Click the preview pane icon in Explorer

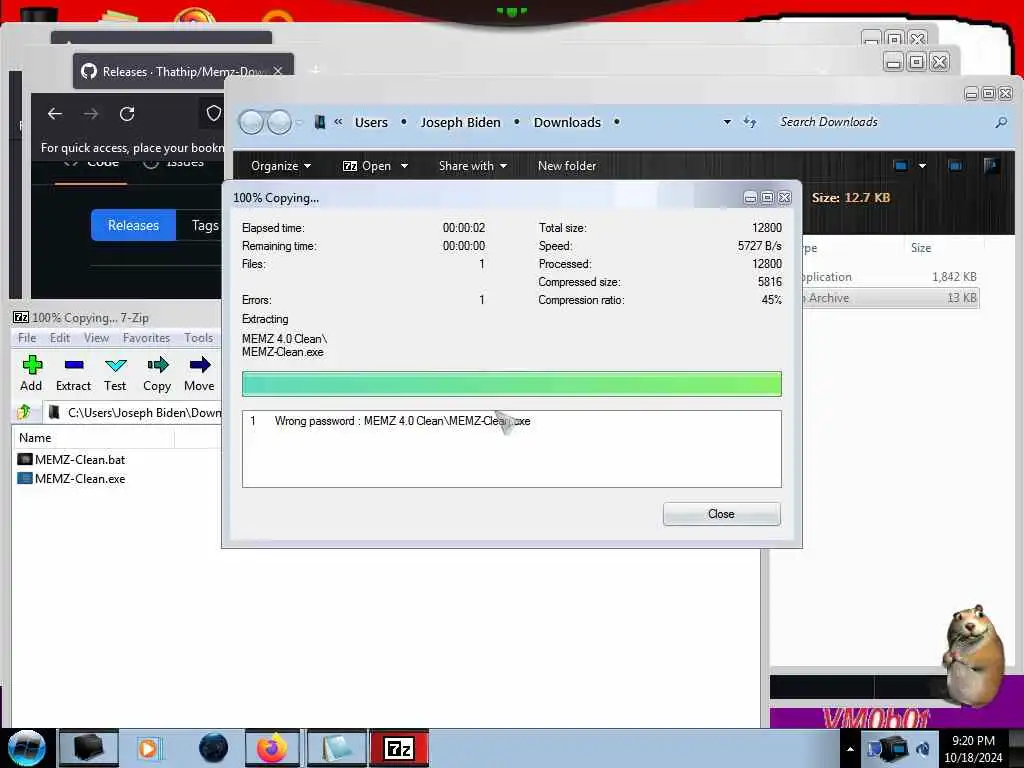pos(955,166)
